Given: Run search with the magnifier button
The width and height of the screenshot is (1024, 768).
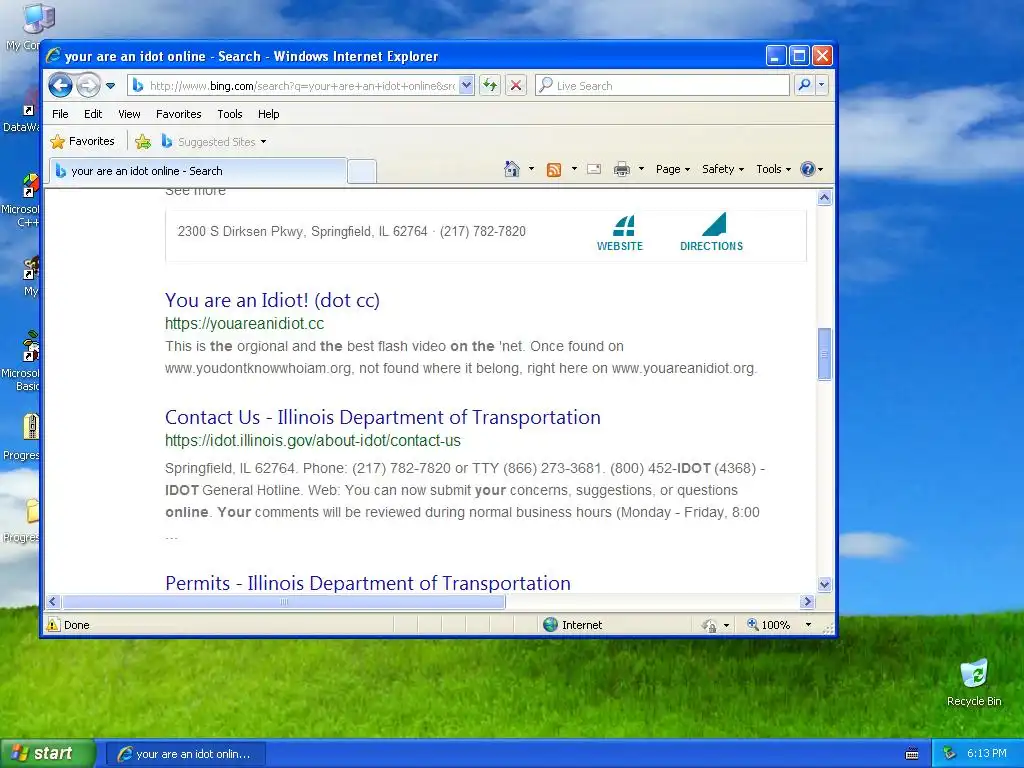Looking at the screenshot, I should tap(805, 85).
